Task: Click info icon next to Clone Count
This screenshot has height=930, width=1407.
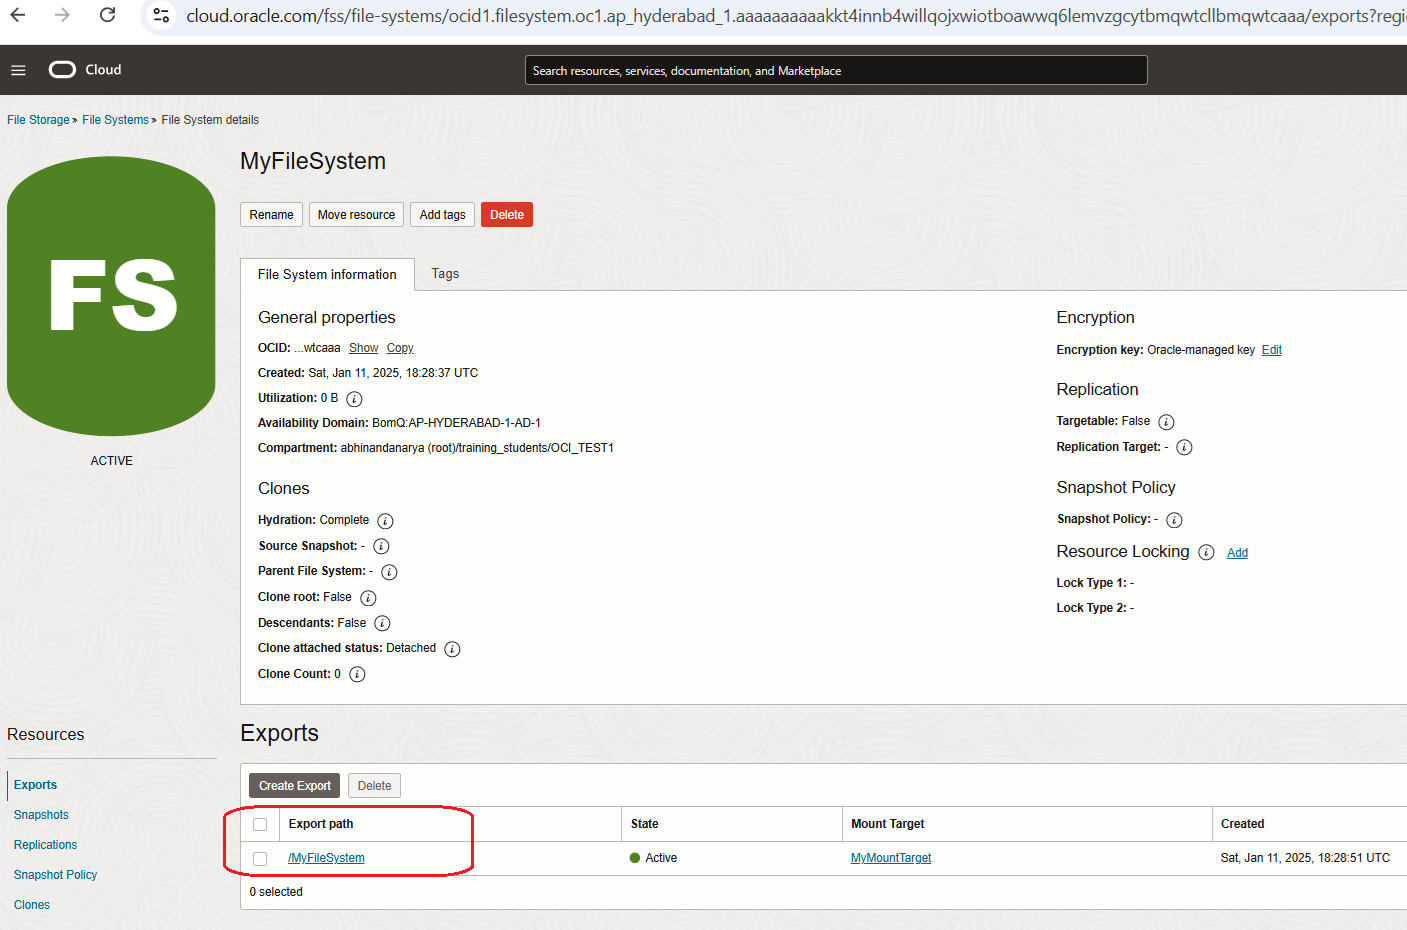Action: [x=357, y=675]
